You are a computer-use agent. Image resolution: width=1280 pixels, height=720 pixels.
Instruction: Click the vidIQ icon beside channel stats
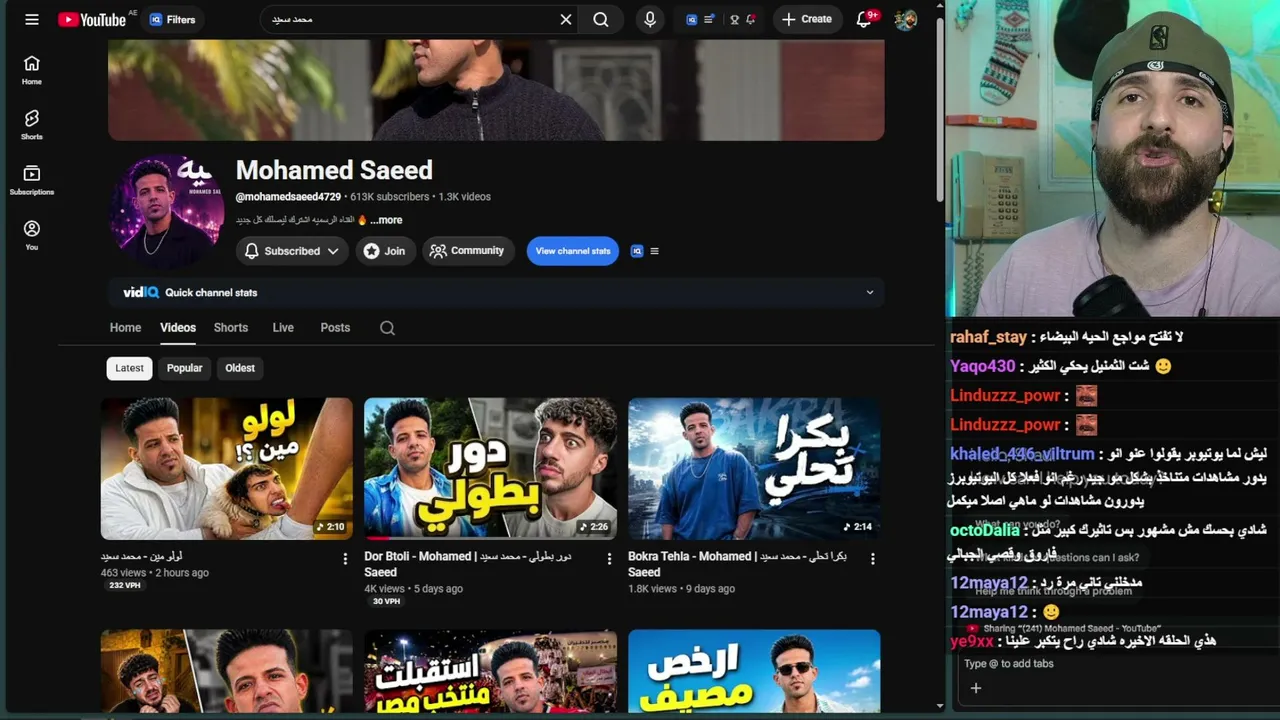tap(637, 251)
